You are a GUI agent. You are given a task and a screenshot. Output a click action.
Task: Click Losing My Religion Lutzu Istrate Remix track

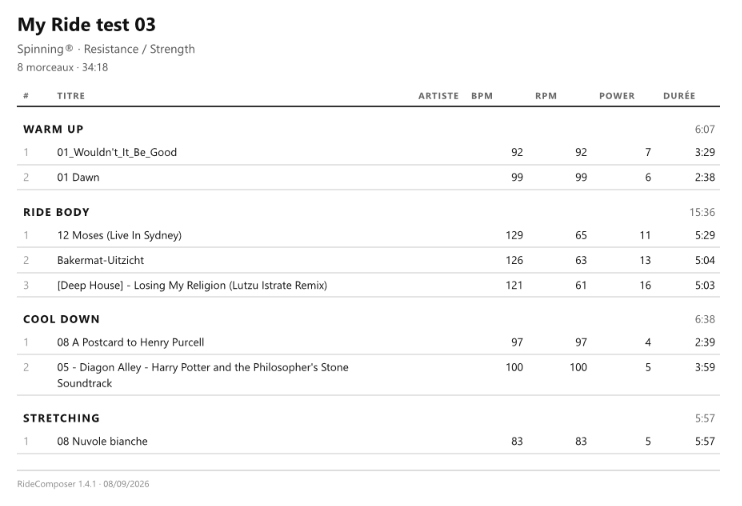[x=368, y=285]
